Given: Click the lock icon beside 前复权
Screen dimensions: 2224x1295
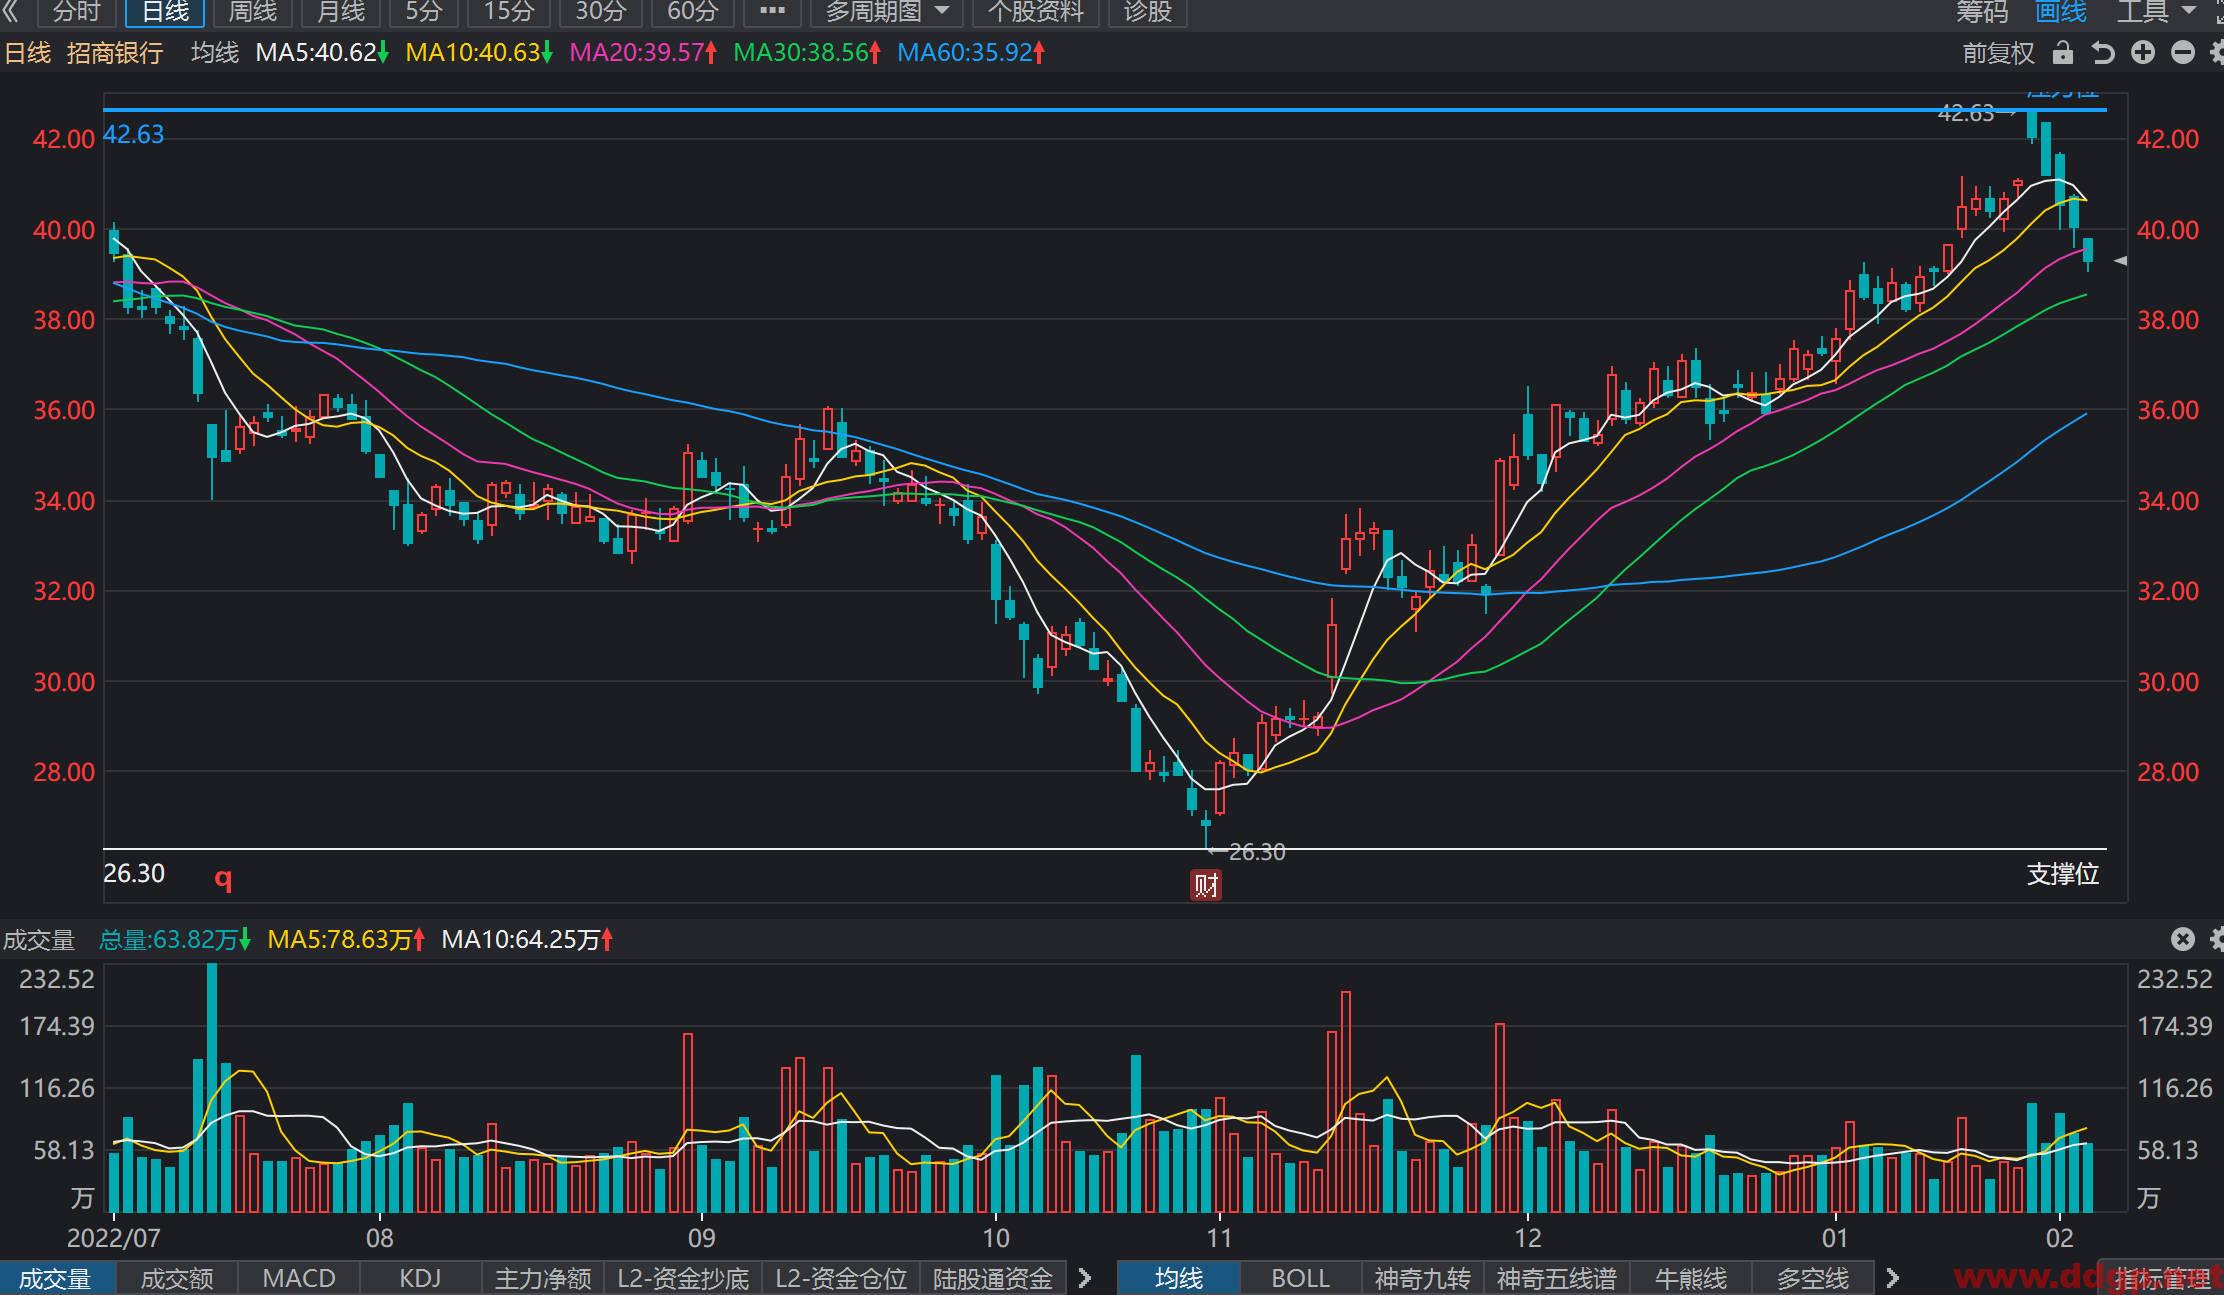Looking at the screenshot, I should click(x=2062, y=53).
